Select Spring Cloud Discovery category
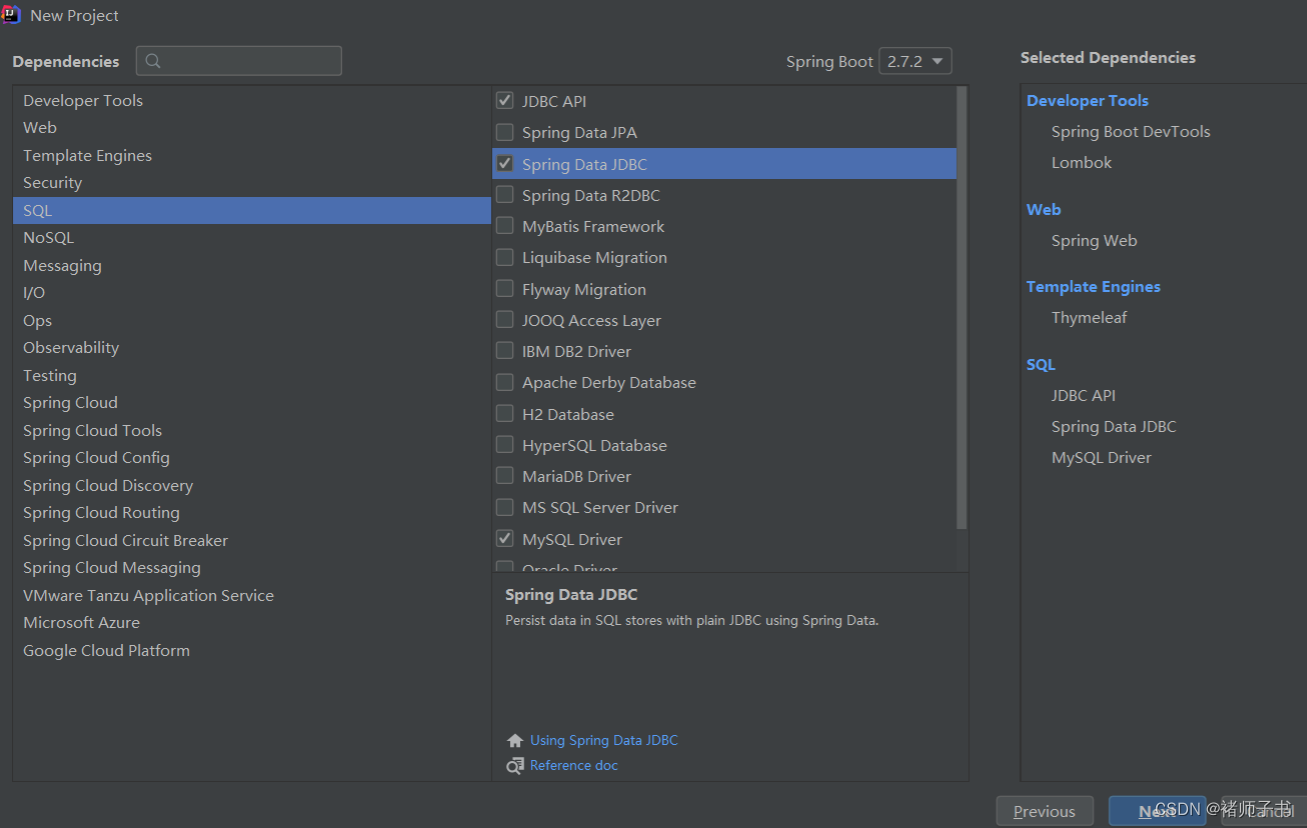This screenshot has width=1307, height=828. (x=252, y=485)
